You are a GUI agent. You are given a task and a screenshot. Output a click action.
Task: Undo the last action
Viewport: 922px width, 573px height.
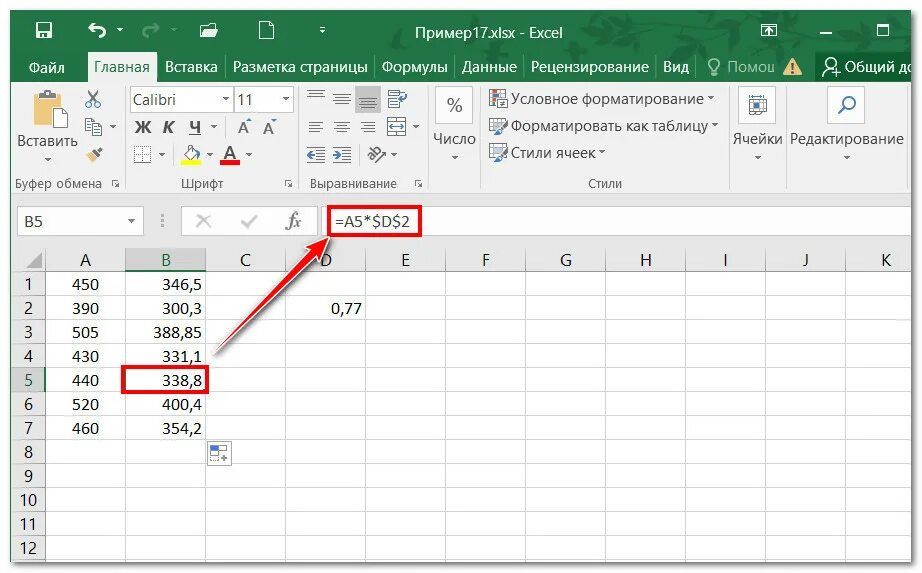(97, 30)
